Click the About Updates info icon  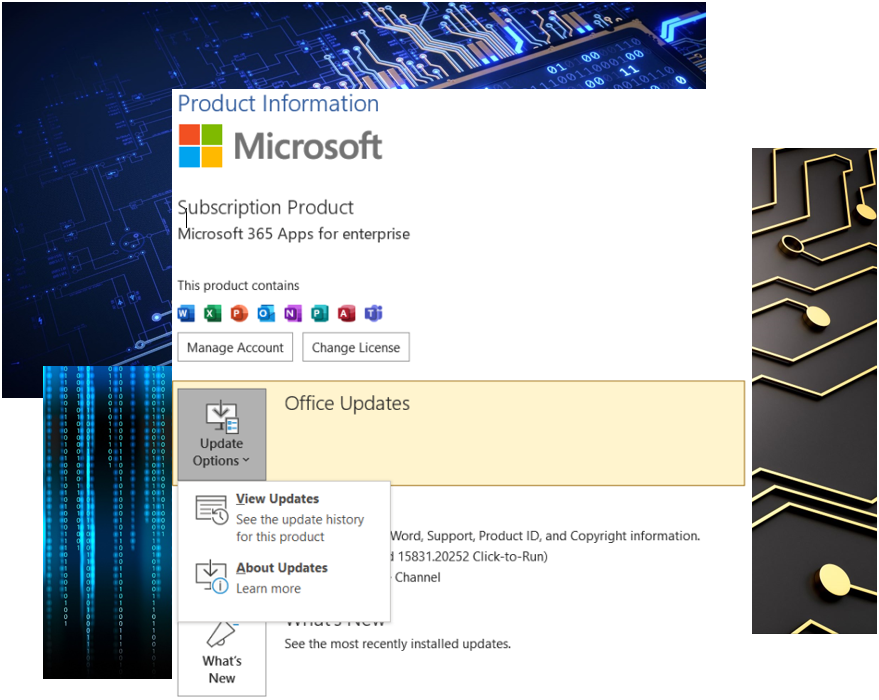(x=212, y=577)
